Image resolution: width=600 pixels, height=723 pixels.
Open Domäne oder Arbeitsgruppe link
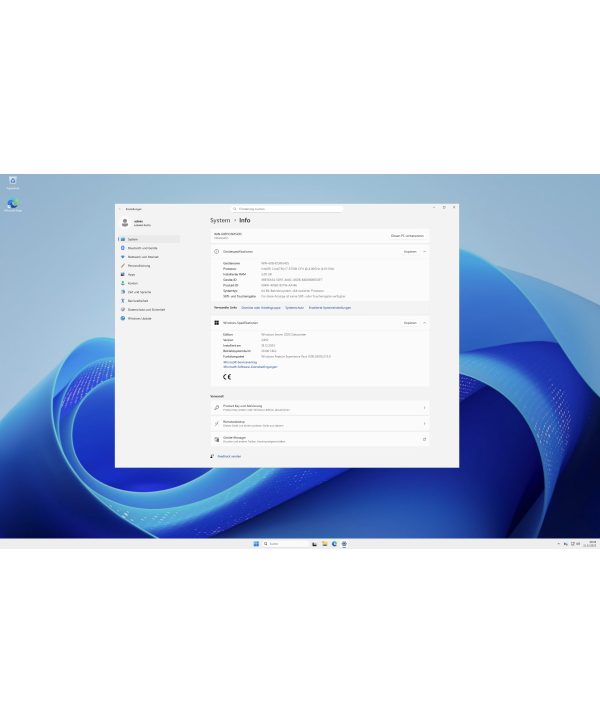tap(261, 308)
